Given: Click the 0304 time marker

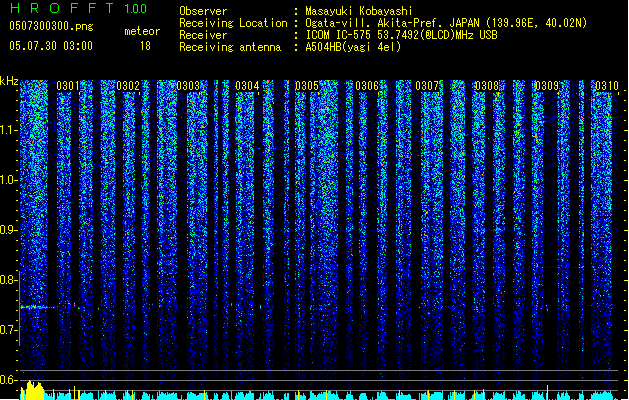Looking at the screenshot, I should 247,86.
